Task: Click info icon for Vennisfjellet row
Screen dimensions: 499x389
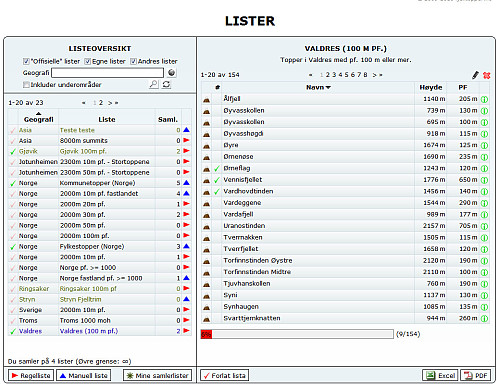Action: (x=484, y=180)
